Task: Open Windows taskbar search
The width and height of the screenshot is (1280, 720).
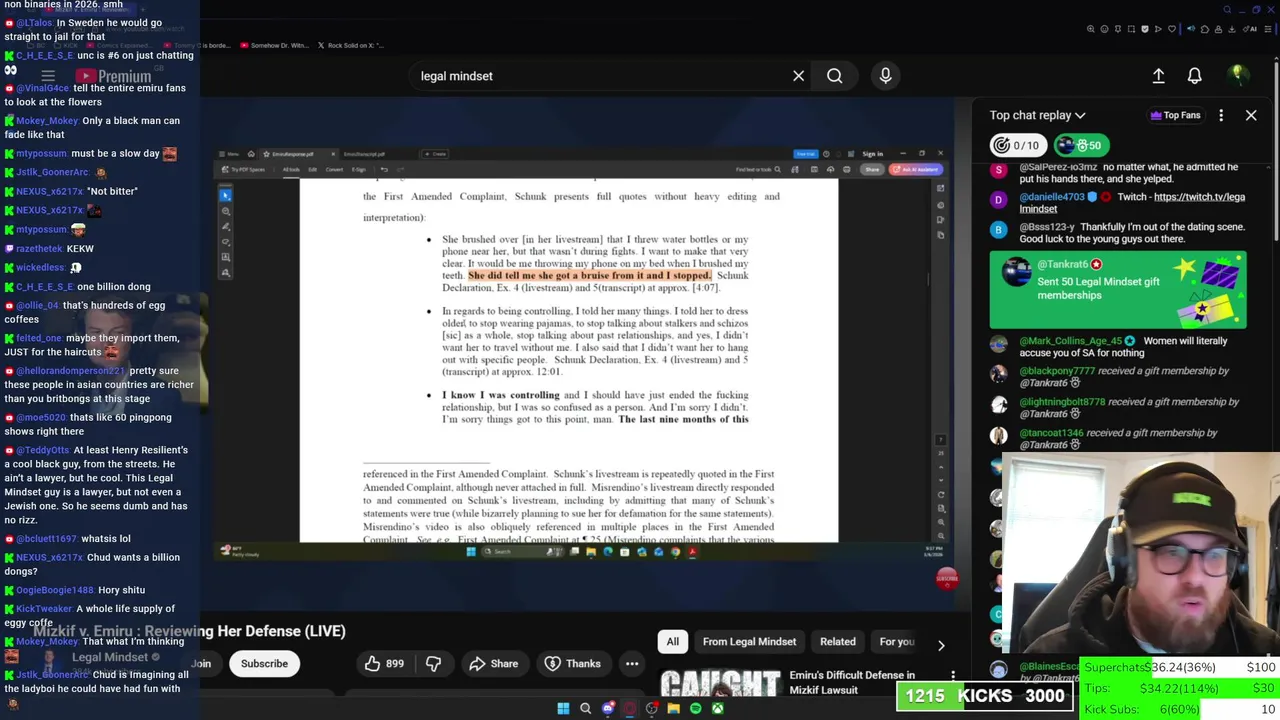Action: pos(586,709)
